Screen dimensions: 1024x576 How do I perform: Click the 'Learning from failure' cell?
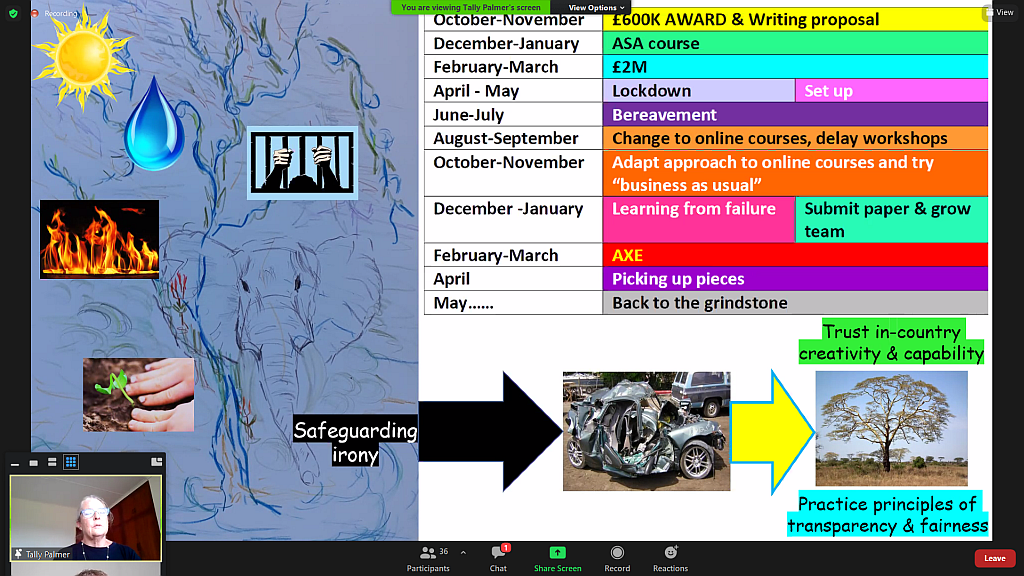(x=699, y=220)
